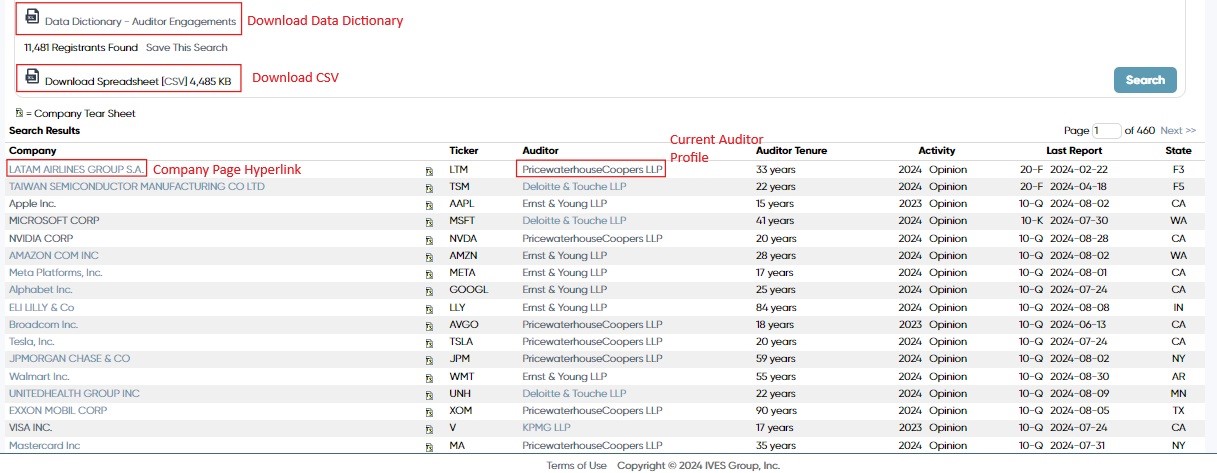Open Apple Inc. tear sheet icon

(428, 204)
